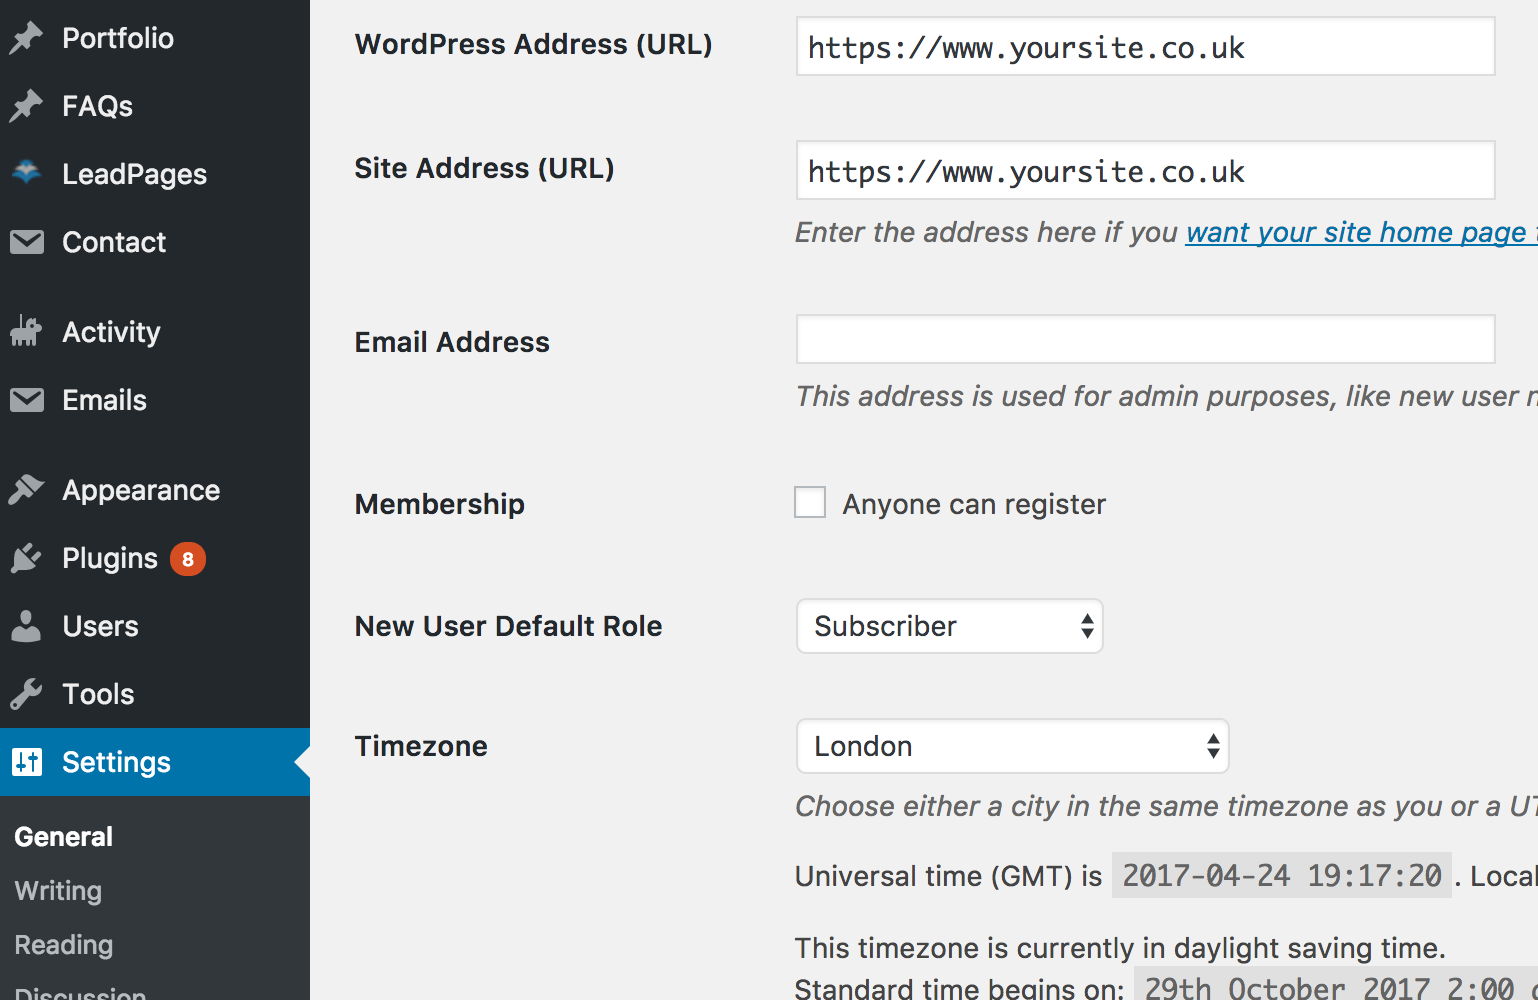1538x1000 pixels.
Task: Open Writing settings submenu
Action: click(x=58, y=891)
